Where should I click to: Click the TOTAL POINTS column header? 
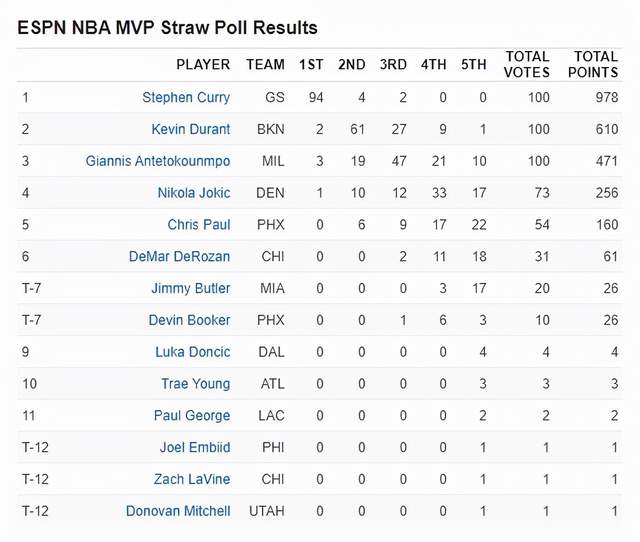pyautogui.click(x=594, y=64)
